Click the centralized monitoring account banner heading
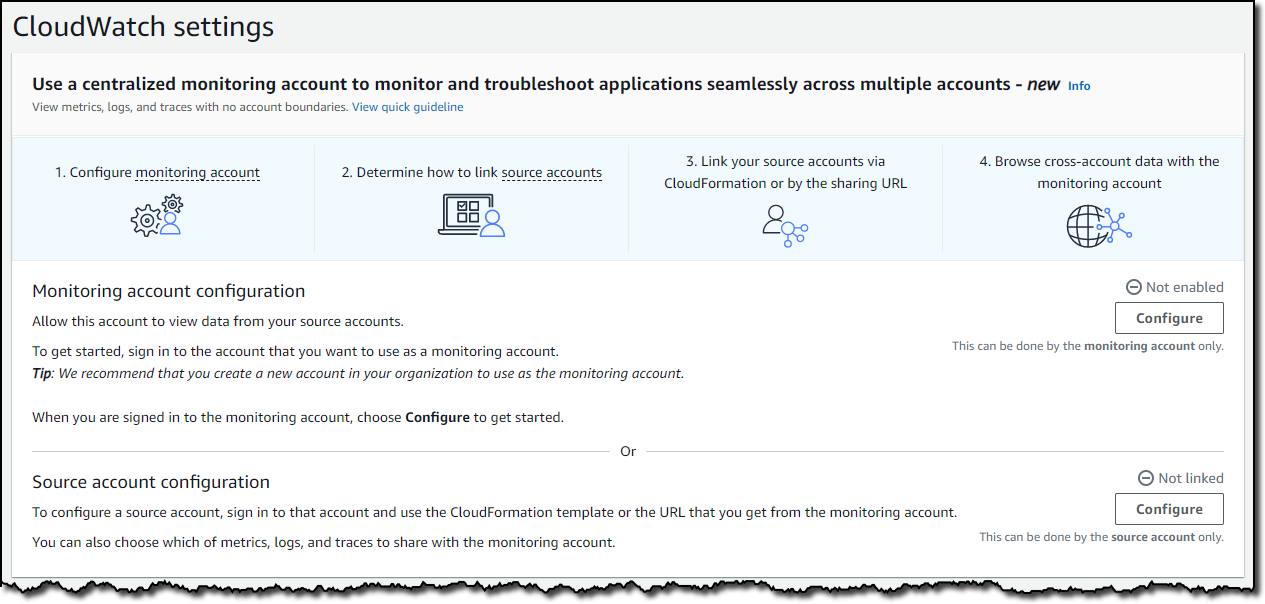This screenshot has height=604, width=1265. coord(546,85)
